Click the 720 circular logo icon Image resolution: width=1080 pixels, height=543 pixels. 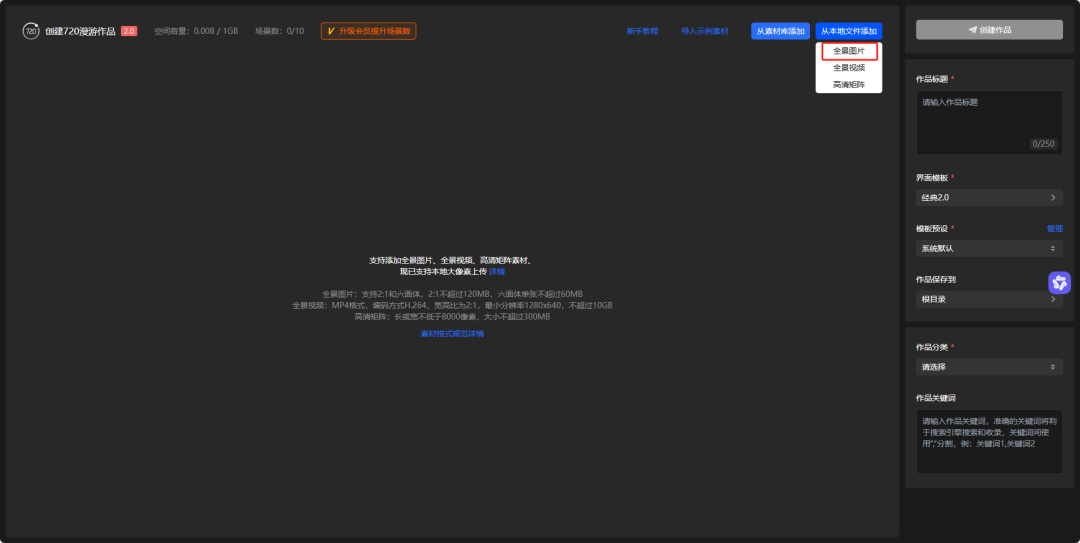pyautogui.click(x=31, y=31)
